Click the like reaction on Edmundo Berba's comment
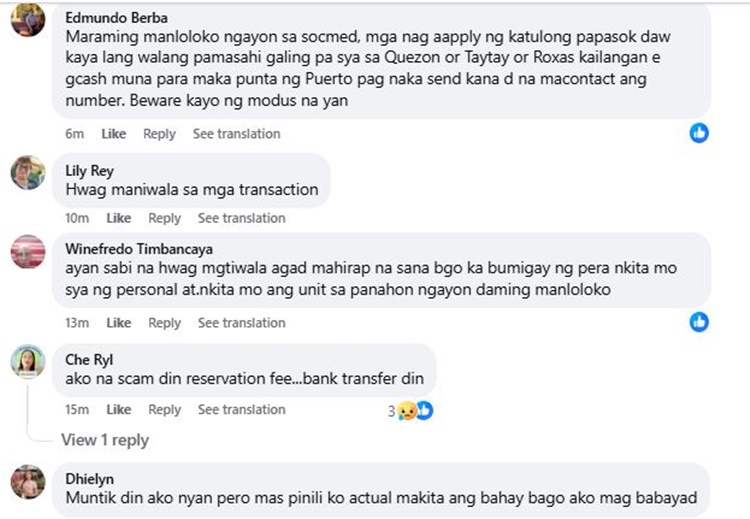This screenshot has height=519, width=750. (x=699, y=133)
